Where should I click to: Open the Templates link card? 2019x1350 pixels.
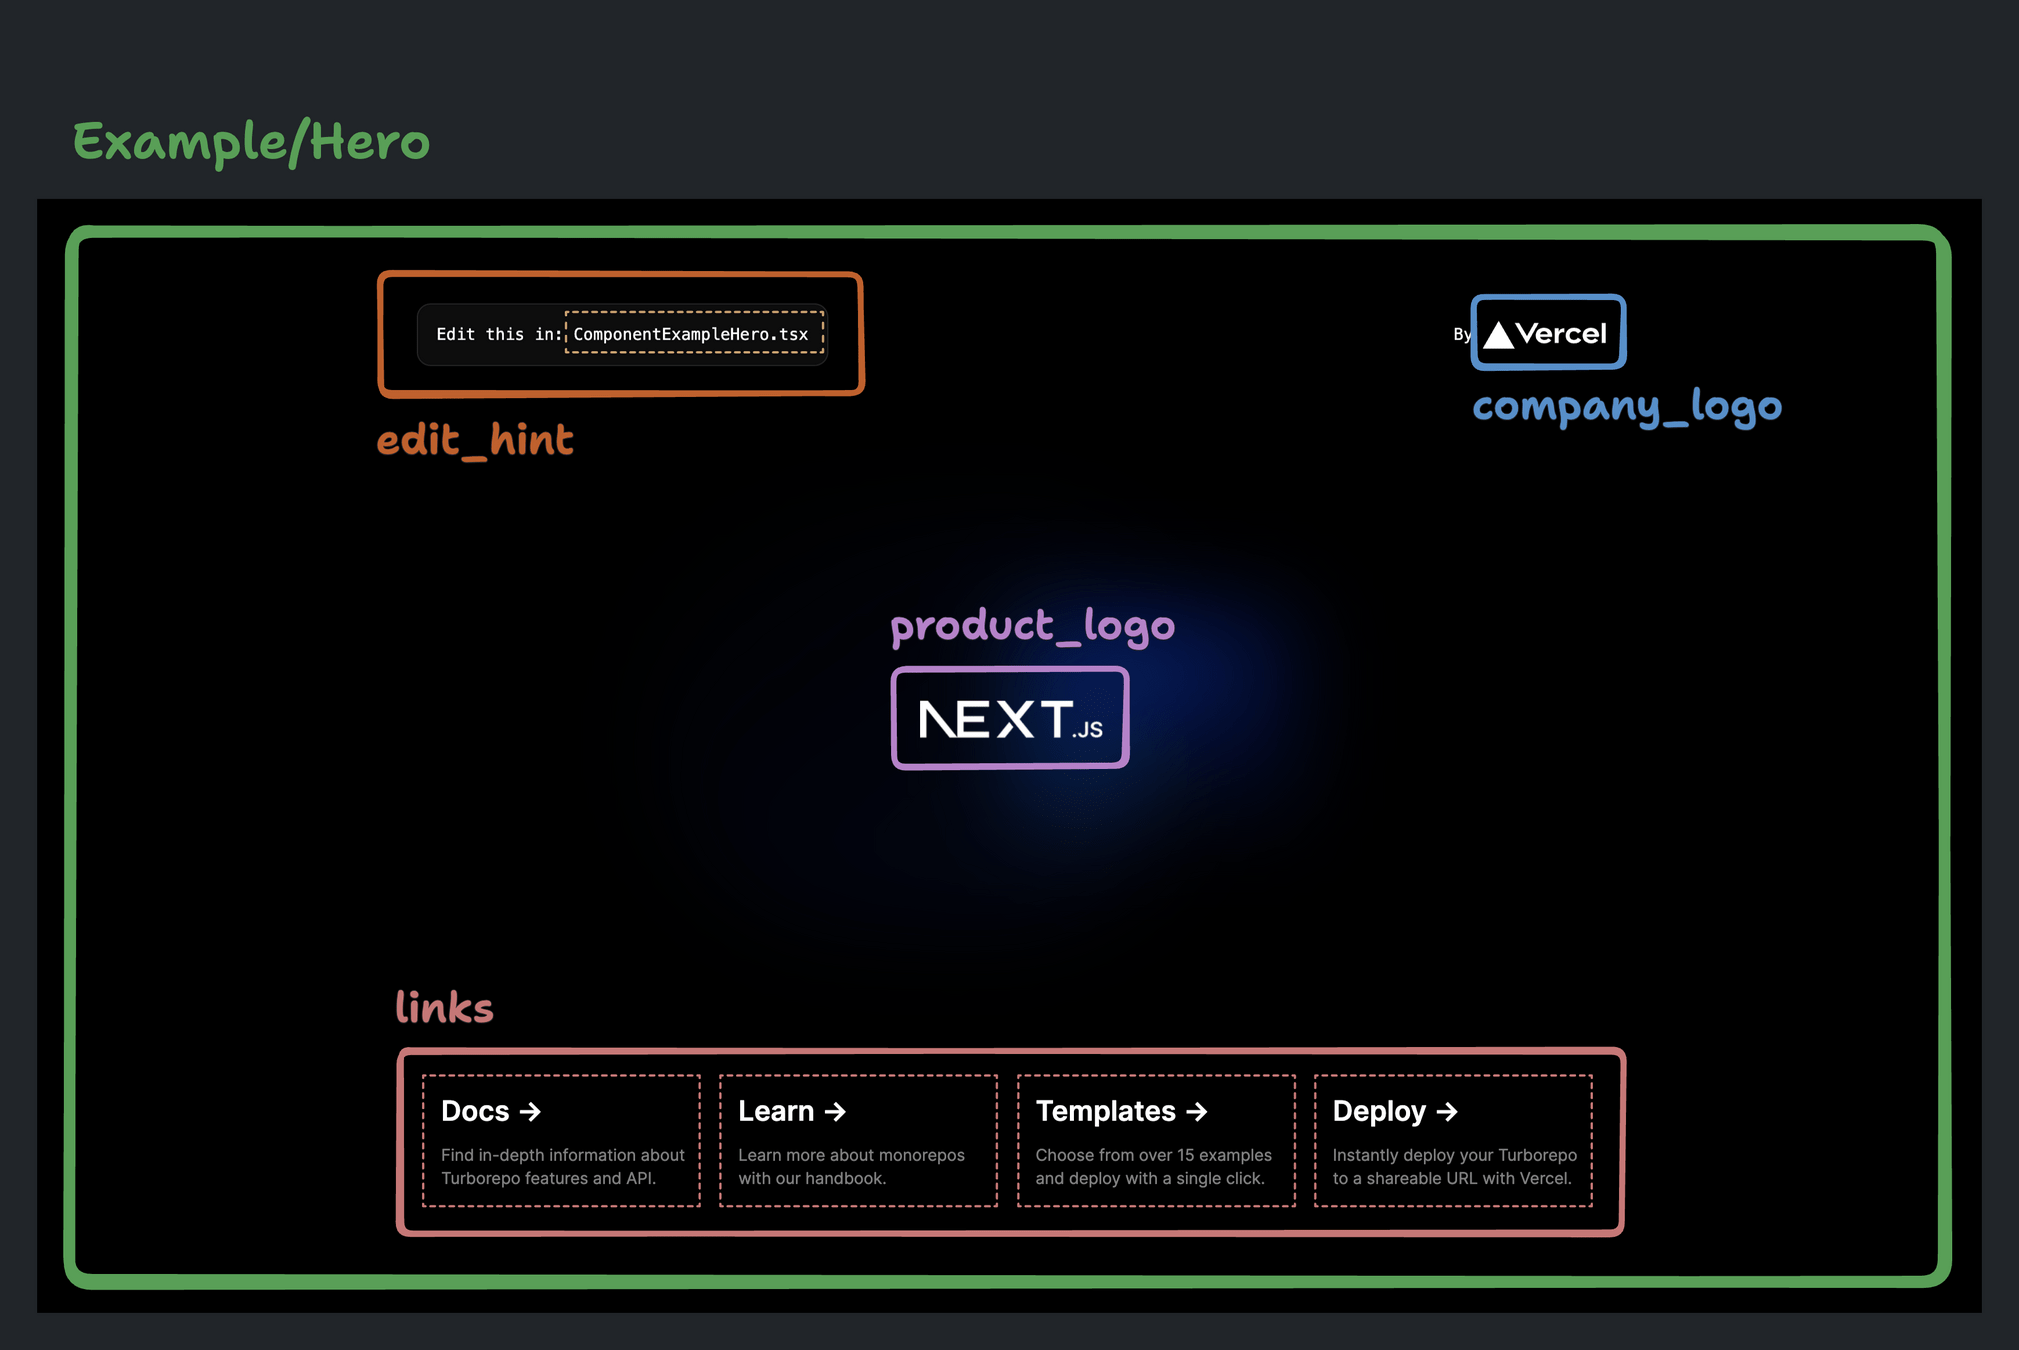tap(1156, 1140)
